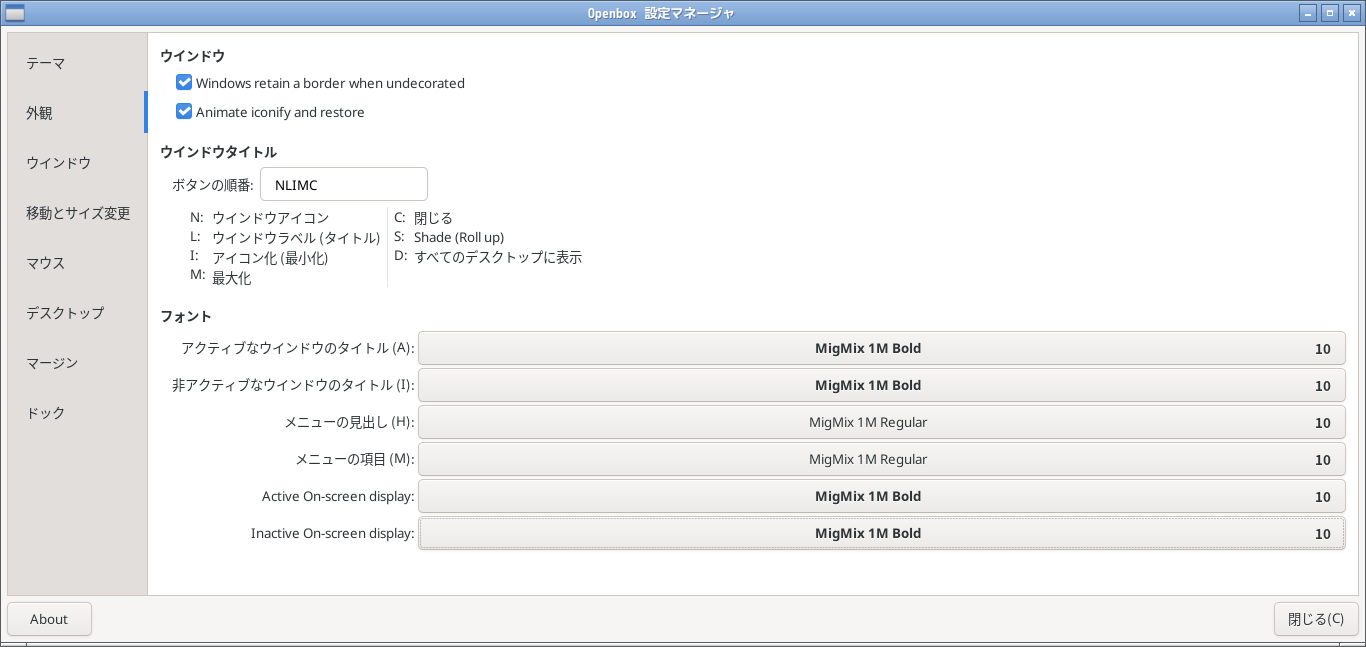Open font chooser for メニューの見出し
This screenshot has height=647, width=1366.
pyautogui.click(x=881, y=422)
